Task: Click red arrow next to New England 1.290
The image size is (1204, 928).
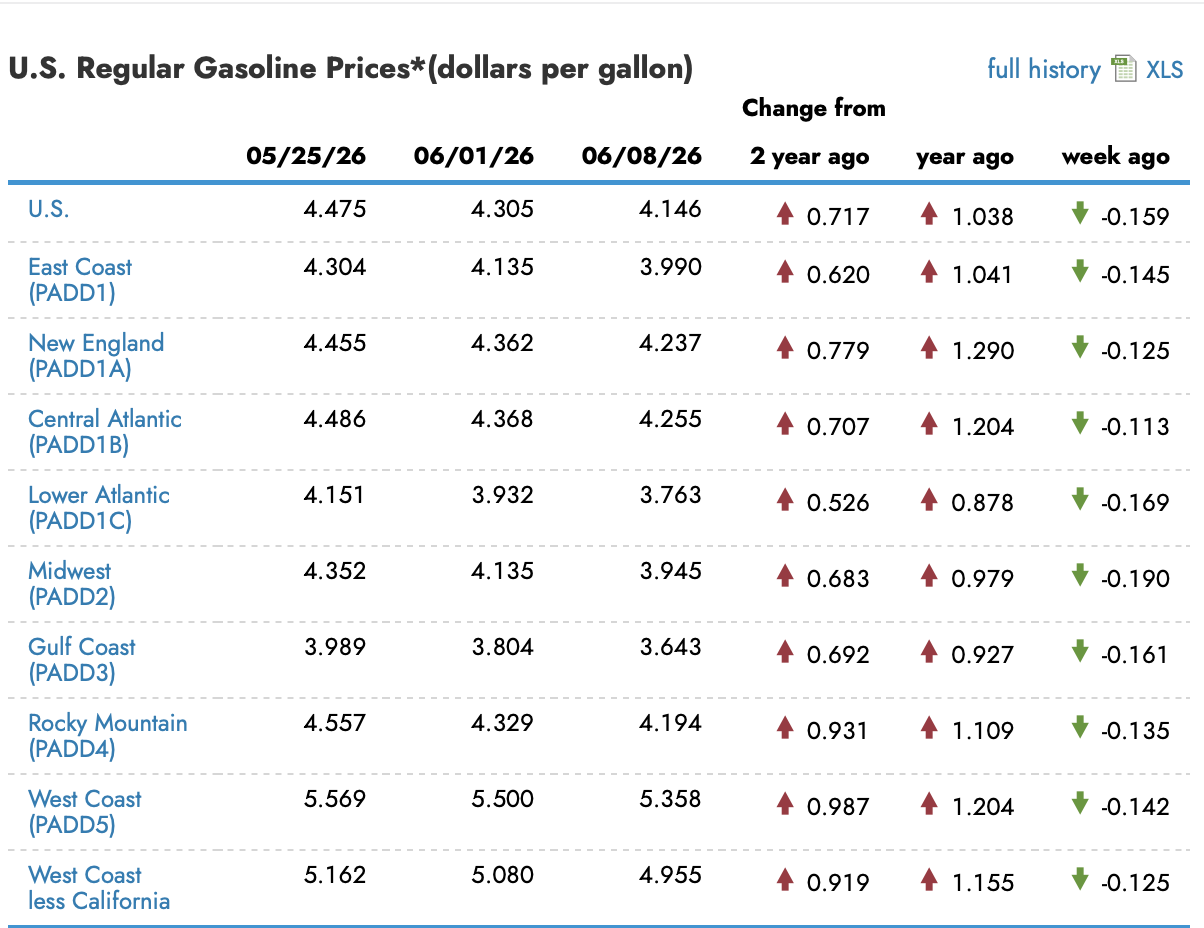Action: 929,347
